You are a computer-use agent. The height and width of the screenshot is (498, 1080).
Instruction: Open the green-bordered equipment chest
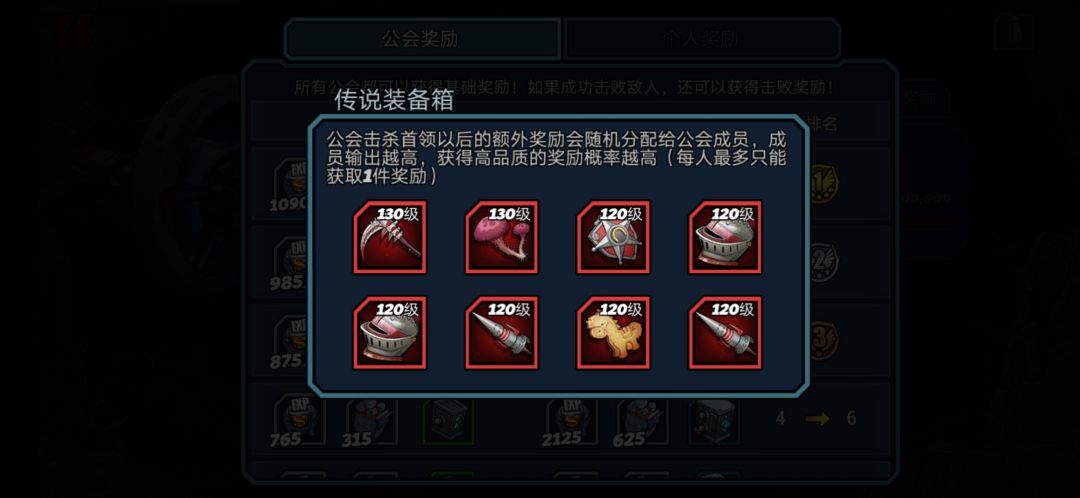[448, 419]
